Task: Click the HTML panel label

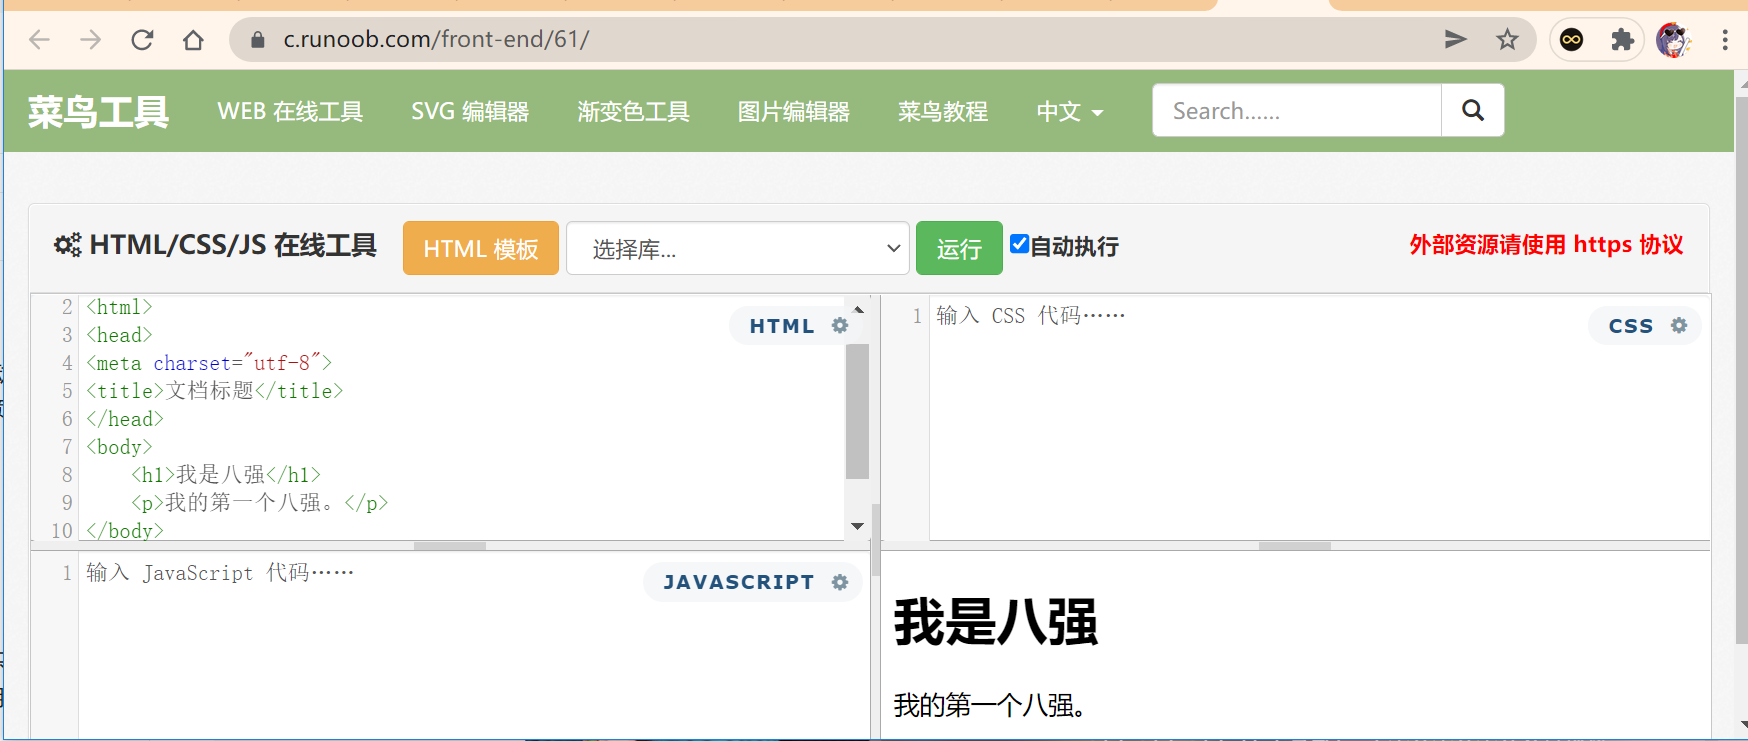Action: (782, 326)
